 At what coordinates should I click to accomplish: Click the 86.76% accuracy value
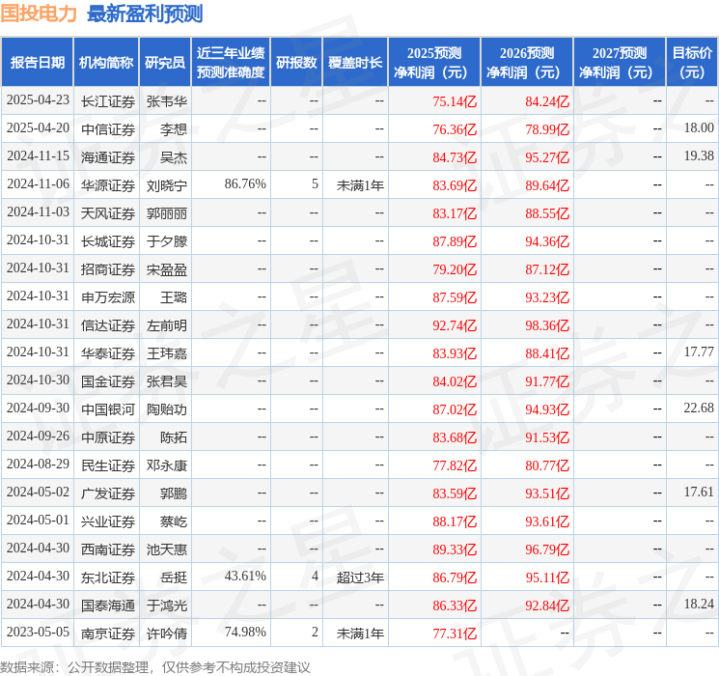[245, 184]
